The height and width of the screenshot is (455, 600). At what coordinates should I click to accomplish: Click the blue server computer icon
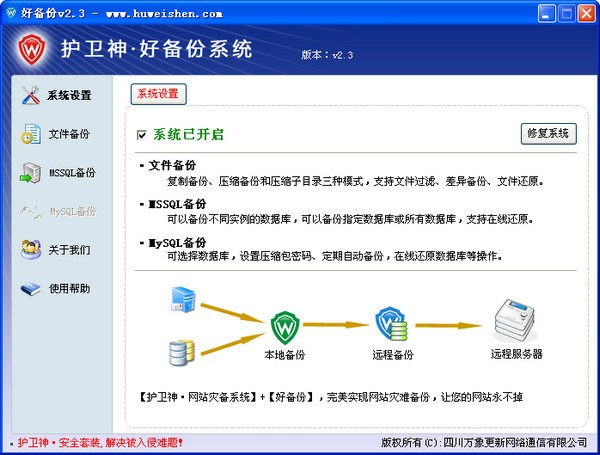[x=183, y=300]
